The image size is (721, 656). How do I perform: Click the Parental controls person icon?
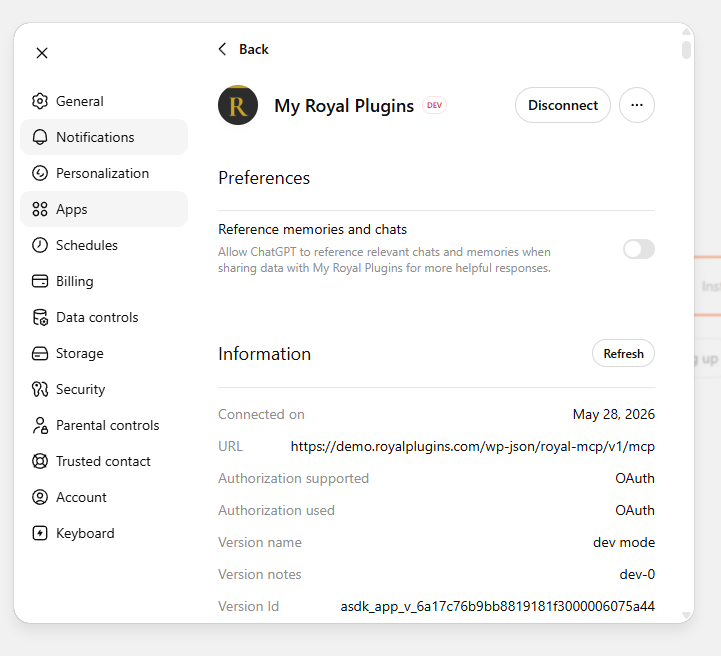click(x=40, y=425)
